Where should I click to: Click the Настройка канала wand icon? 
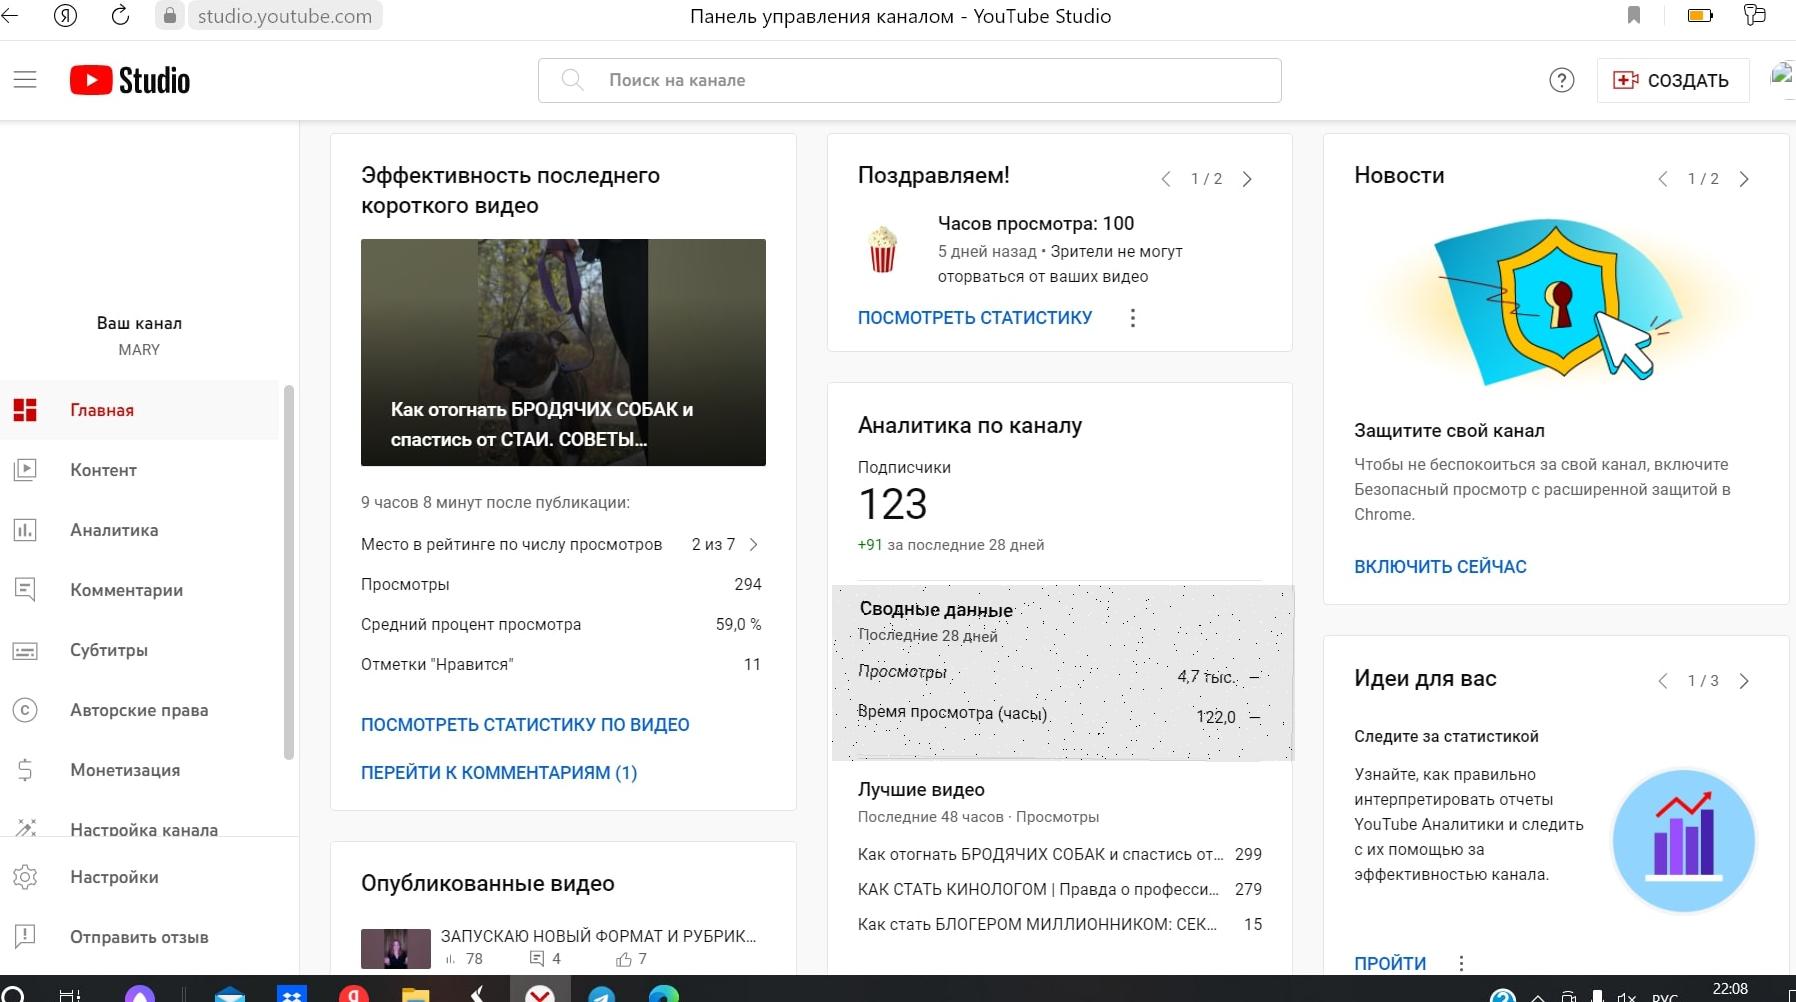(x=25, y=828)
